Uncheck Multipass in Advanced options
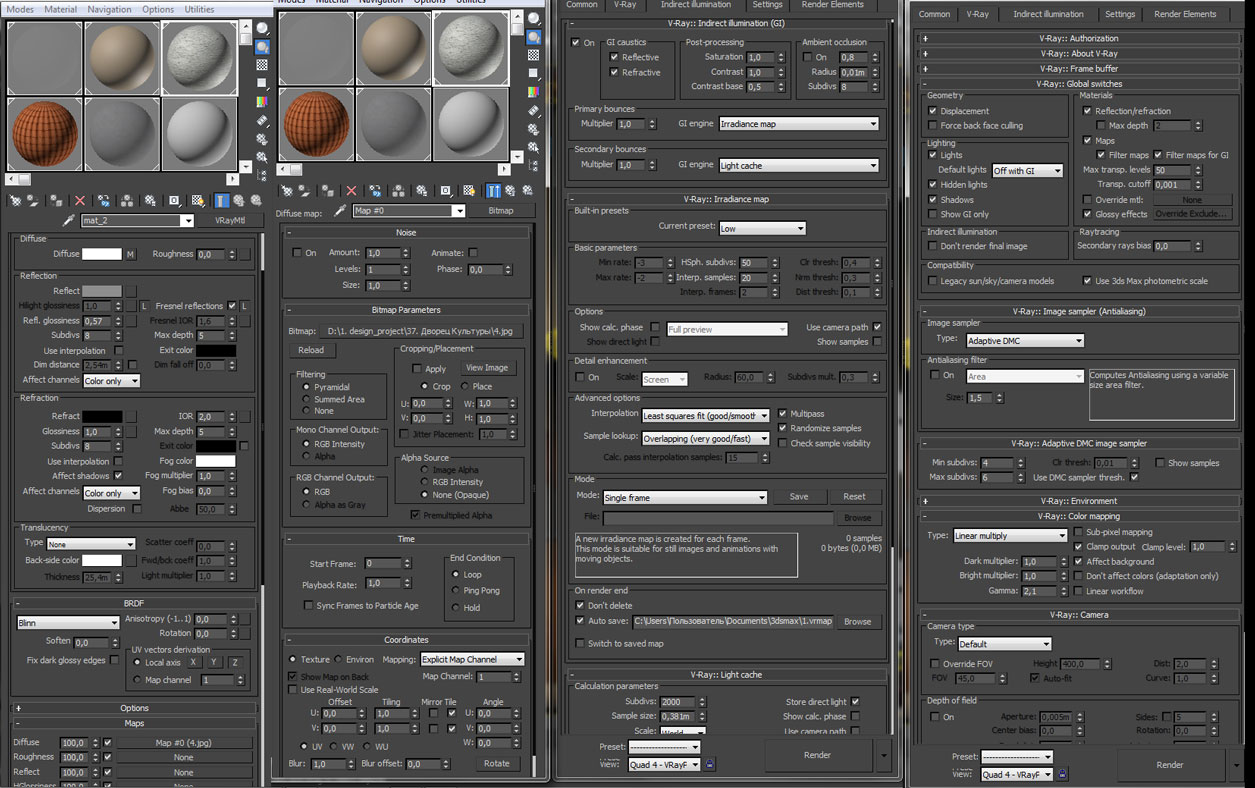Screen dimensions: 1255x788 click(783, 413)
